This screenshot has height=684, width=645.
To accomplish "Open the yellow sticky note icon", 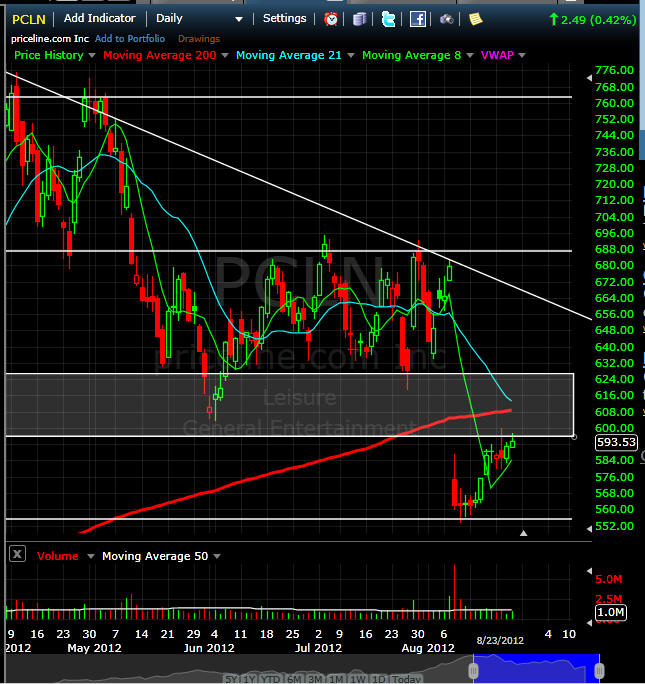I will tap(475, 19).
